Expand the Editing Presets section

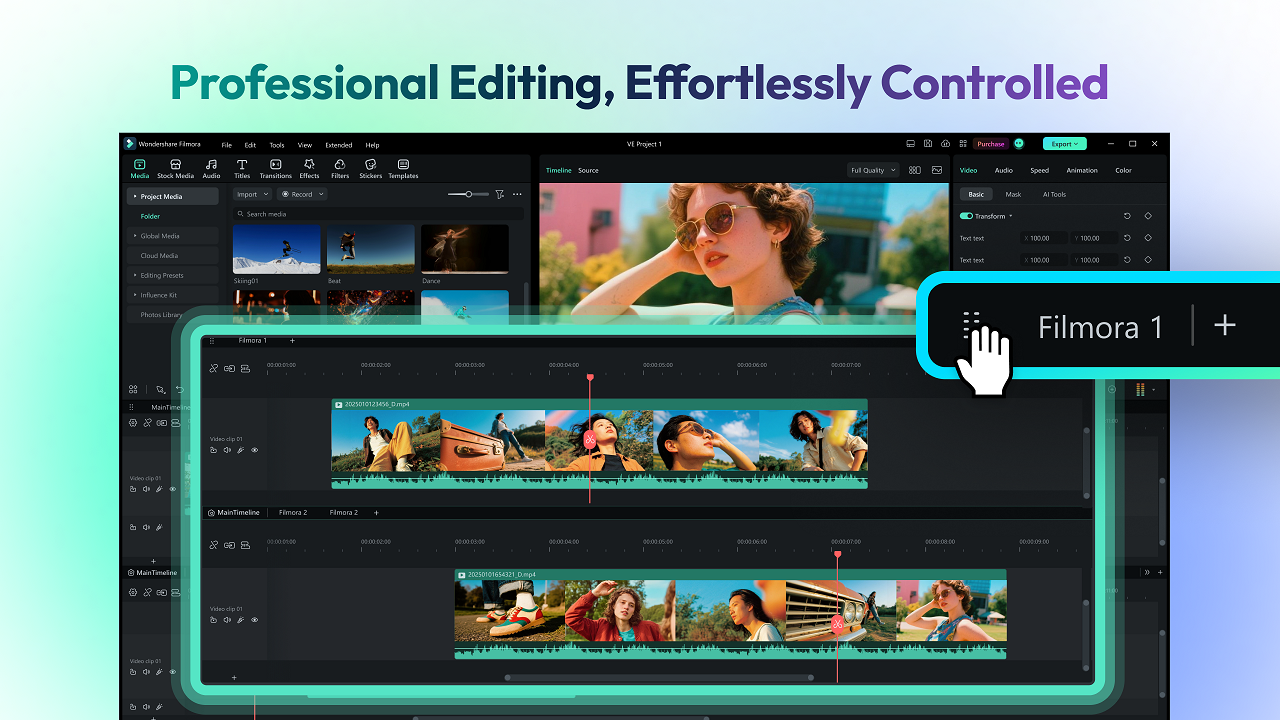pyautogui.click(x=136, y=275)
